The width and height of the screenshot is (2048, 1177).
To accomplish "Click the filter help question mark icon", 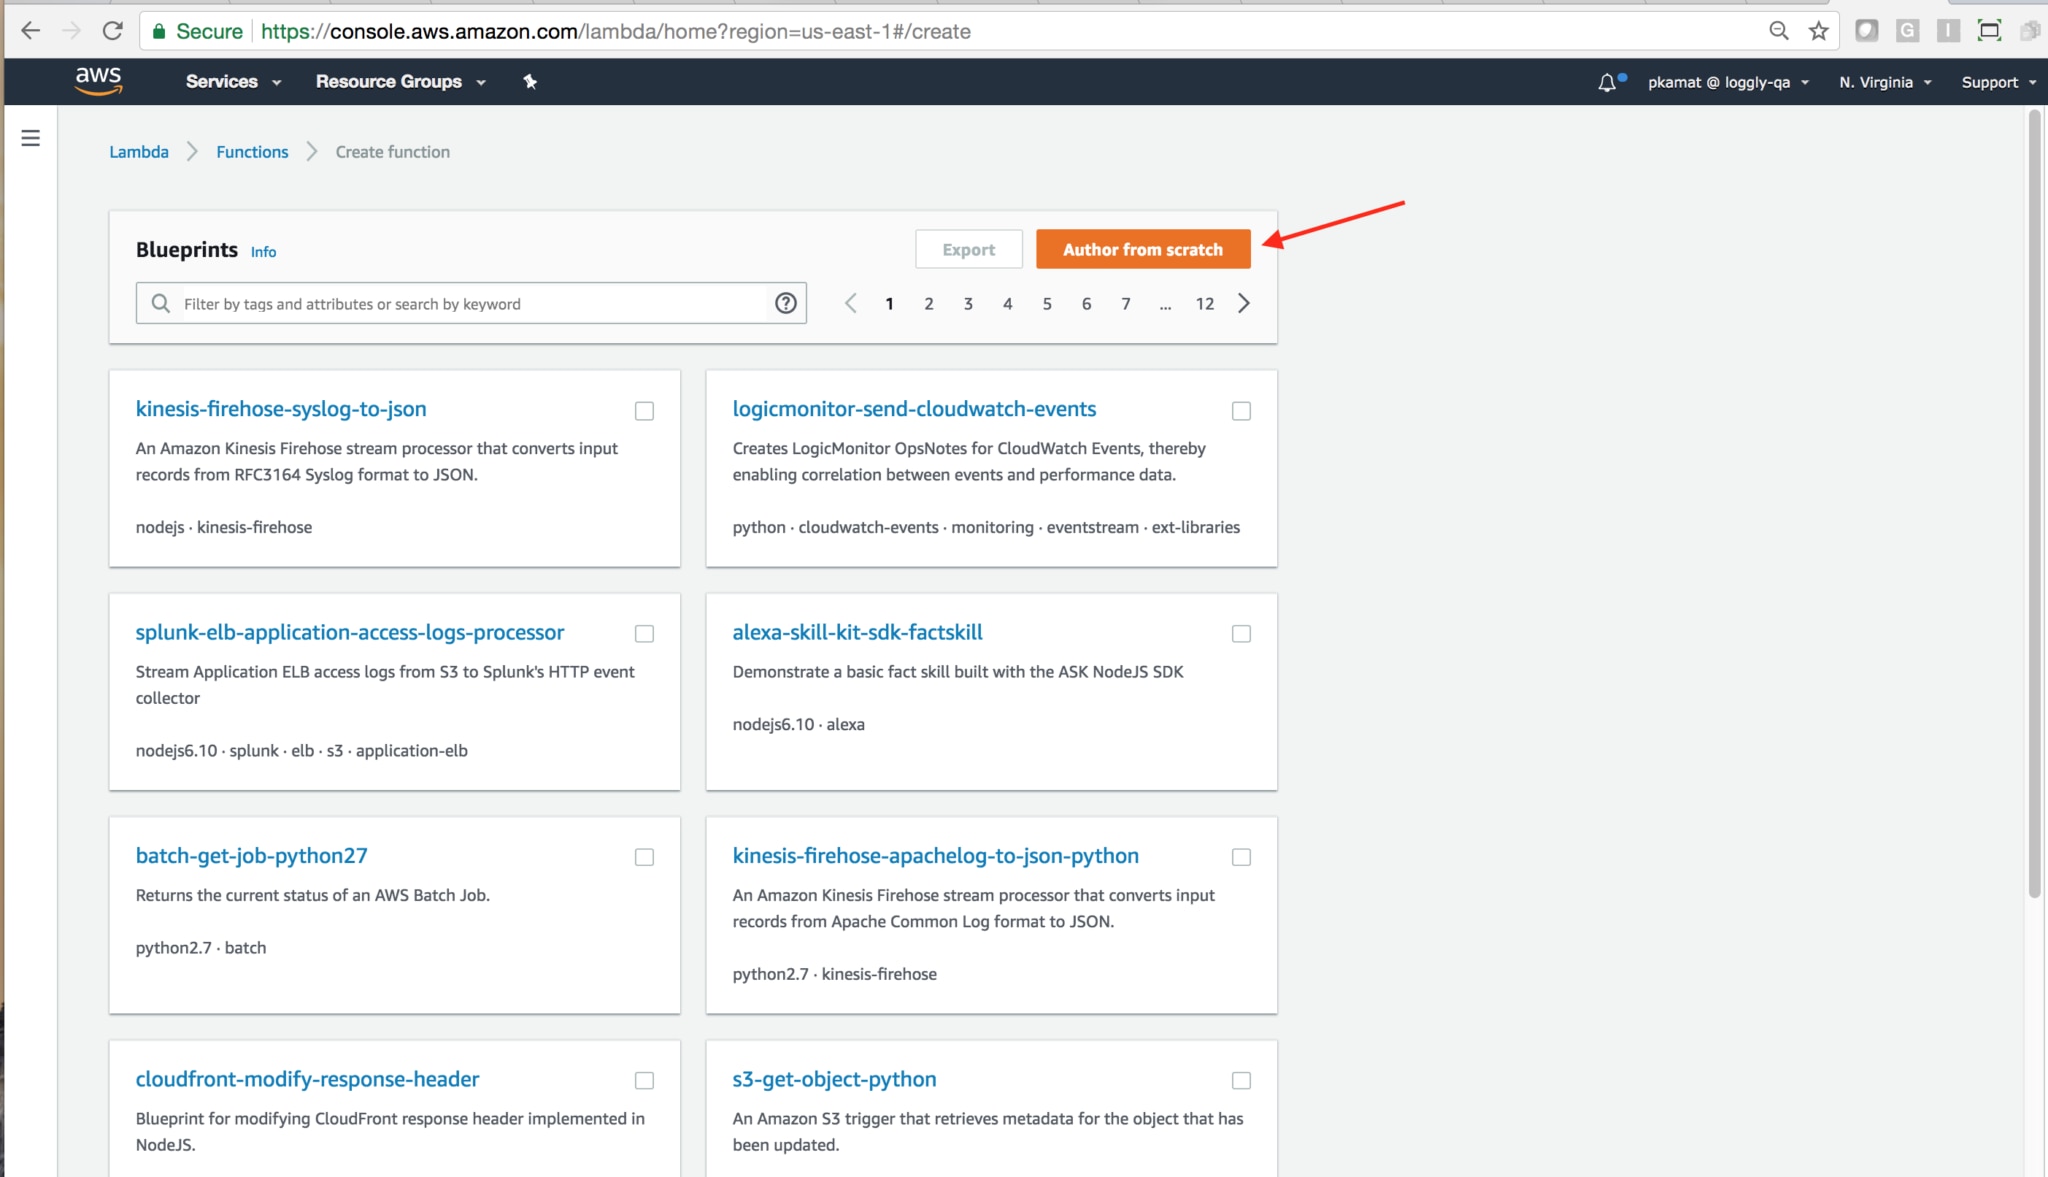I will [786, 303].
